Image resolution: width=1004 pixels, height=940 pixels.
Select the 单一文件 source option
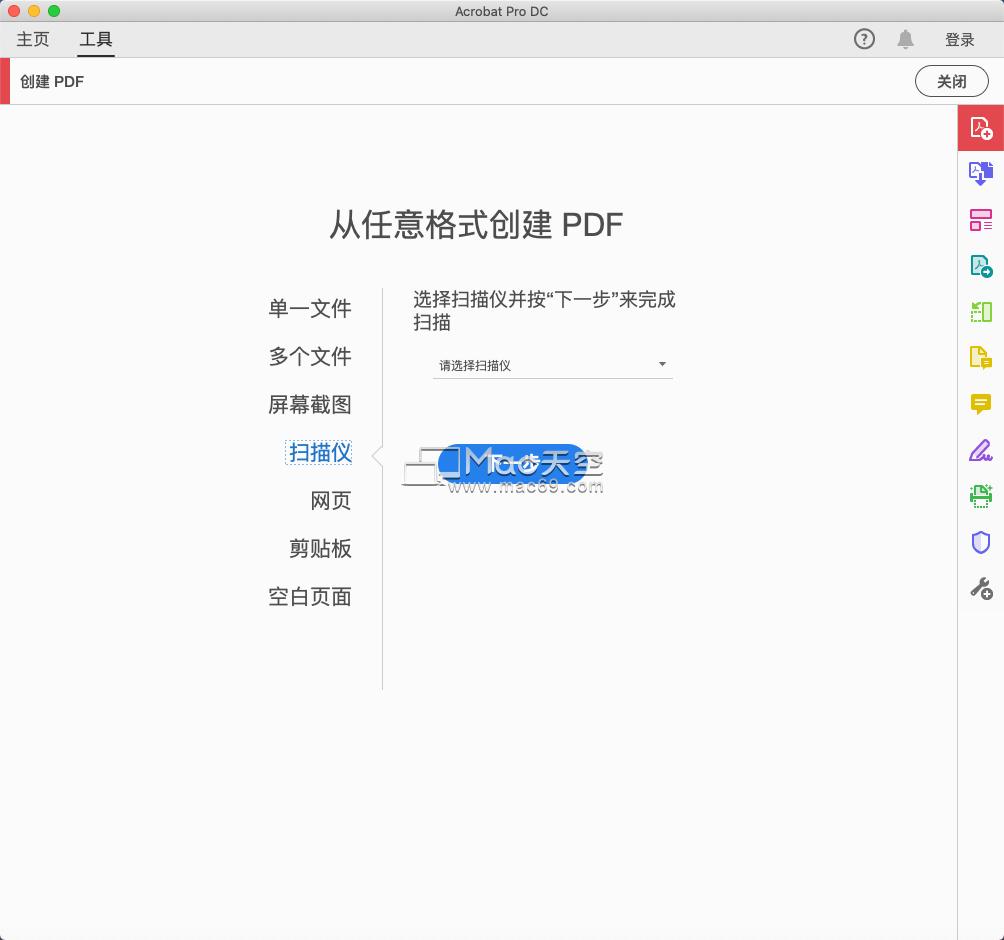coord(310,309)
